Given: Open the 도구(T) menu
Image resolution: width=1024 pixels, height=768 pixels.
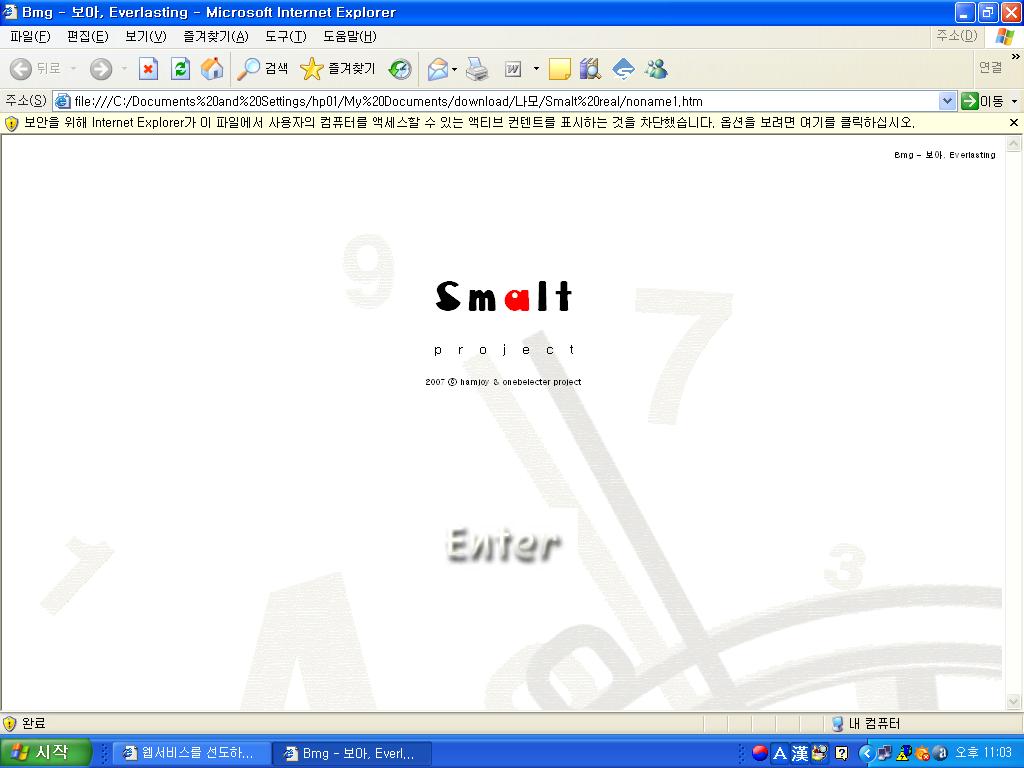Looking at the screenshot, I should pos(285,36).
